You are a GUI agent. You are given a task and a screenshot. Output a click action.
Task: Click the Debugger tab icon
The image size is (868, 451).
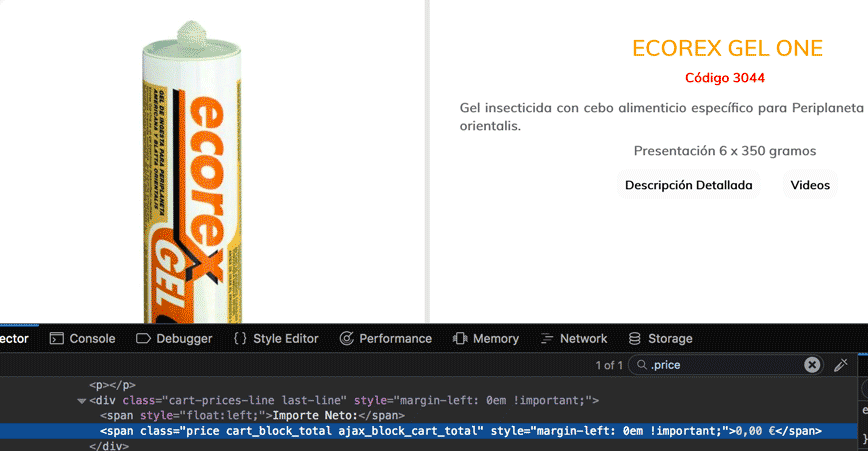coord(143,339)
